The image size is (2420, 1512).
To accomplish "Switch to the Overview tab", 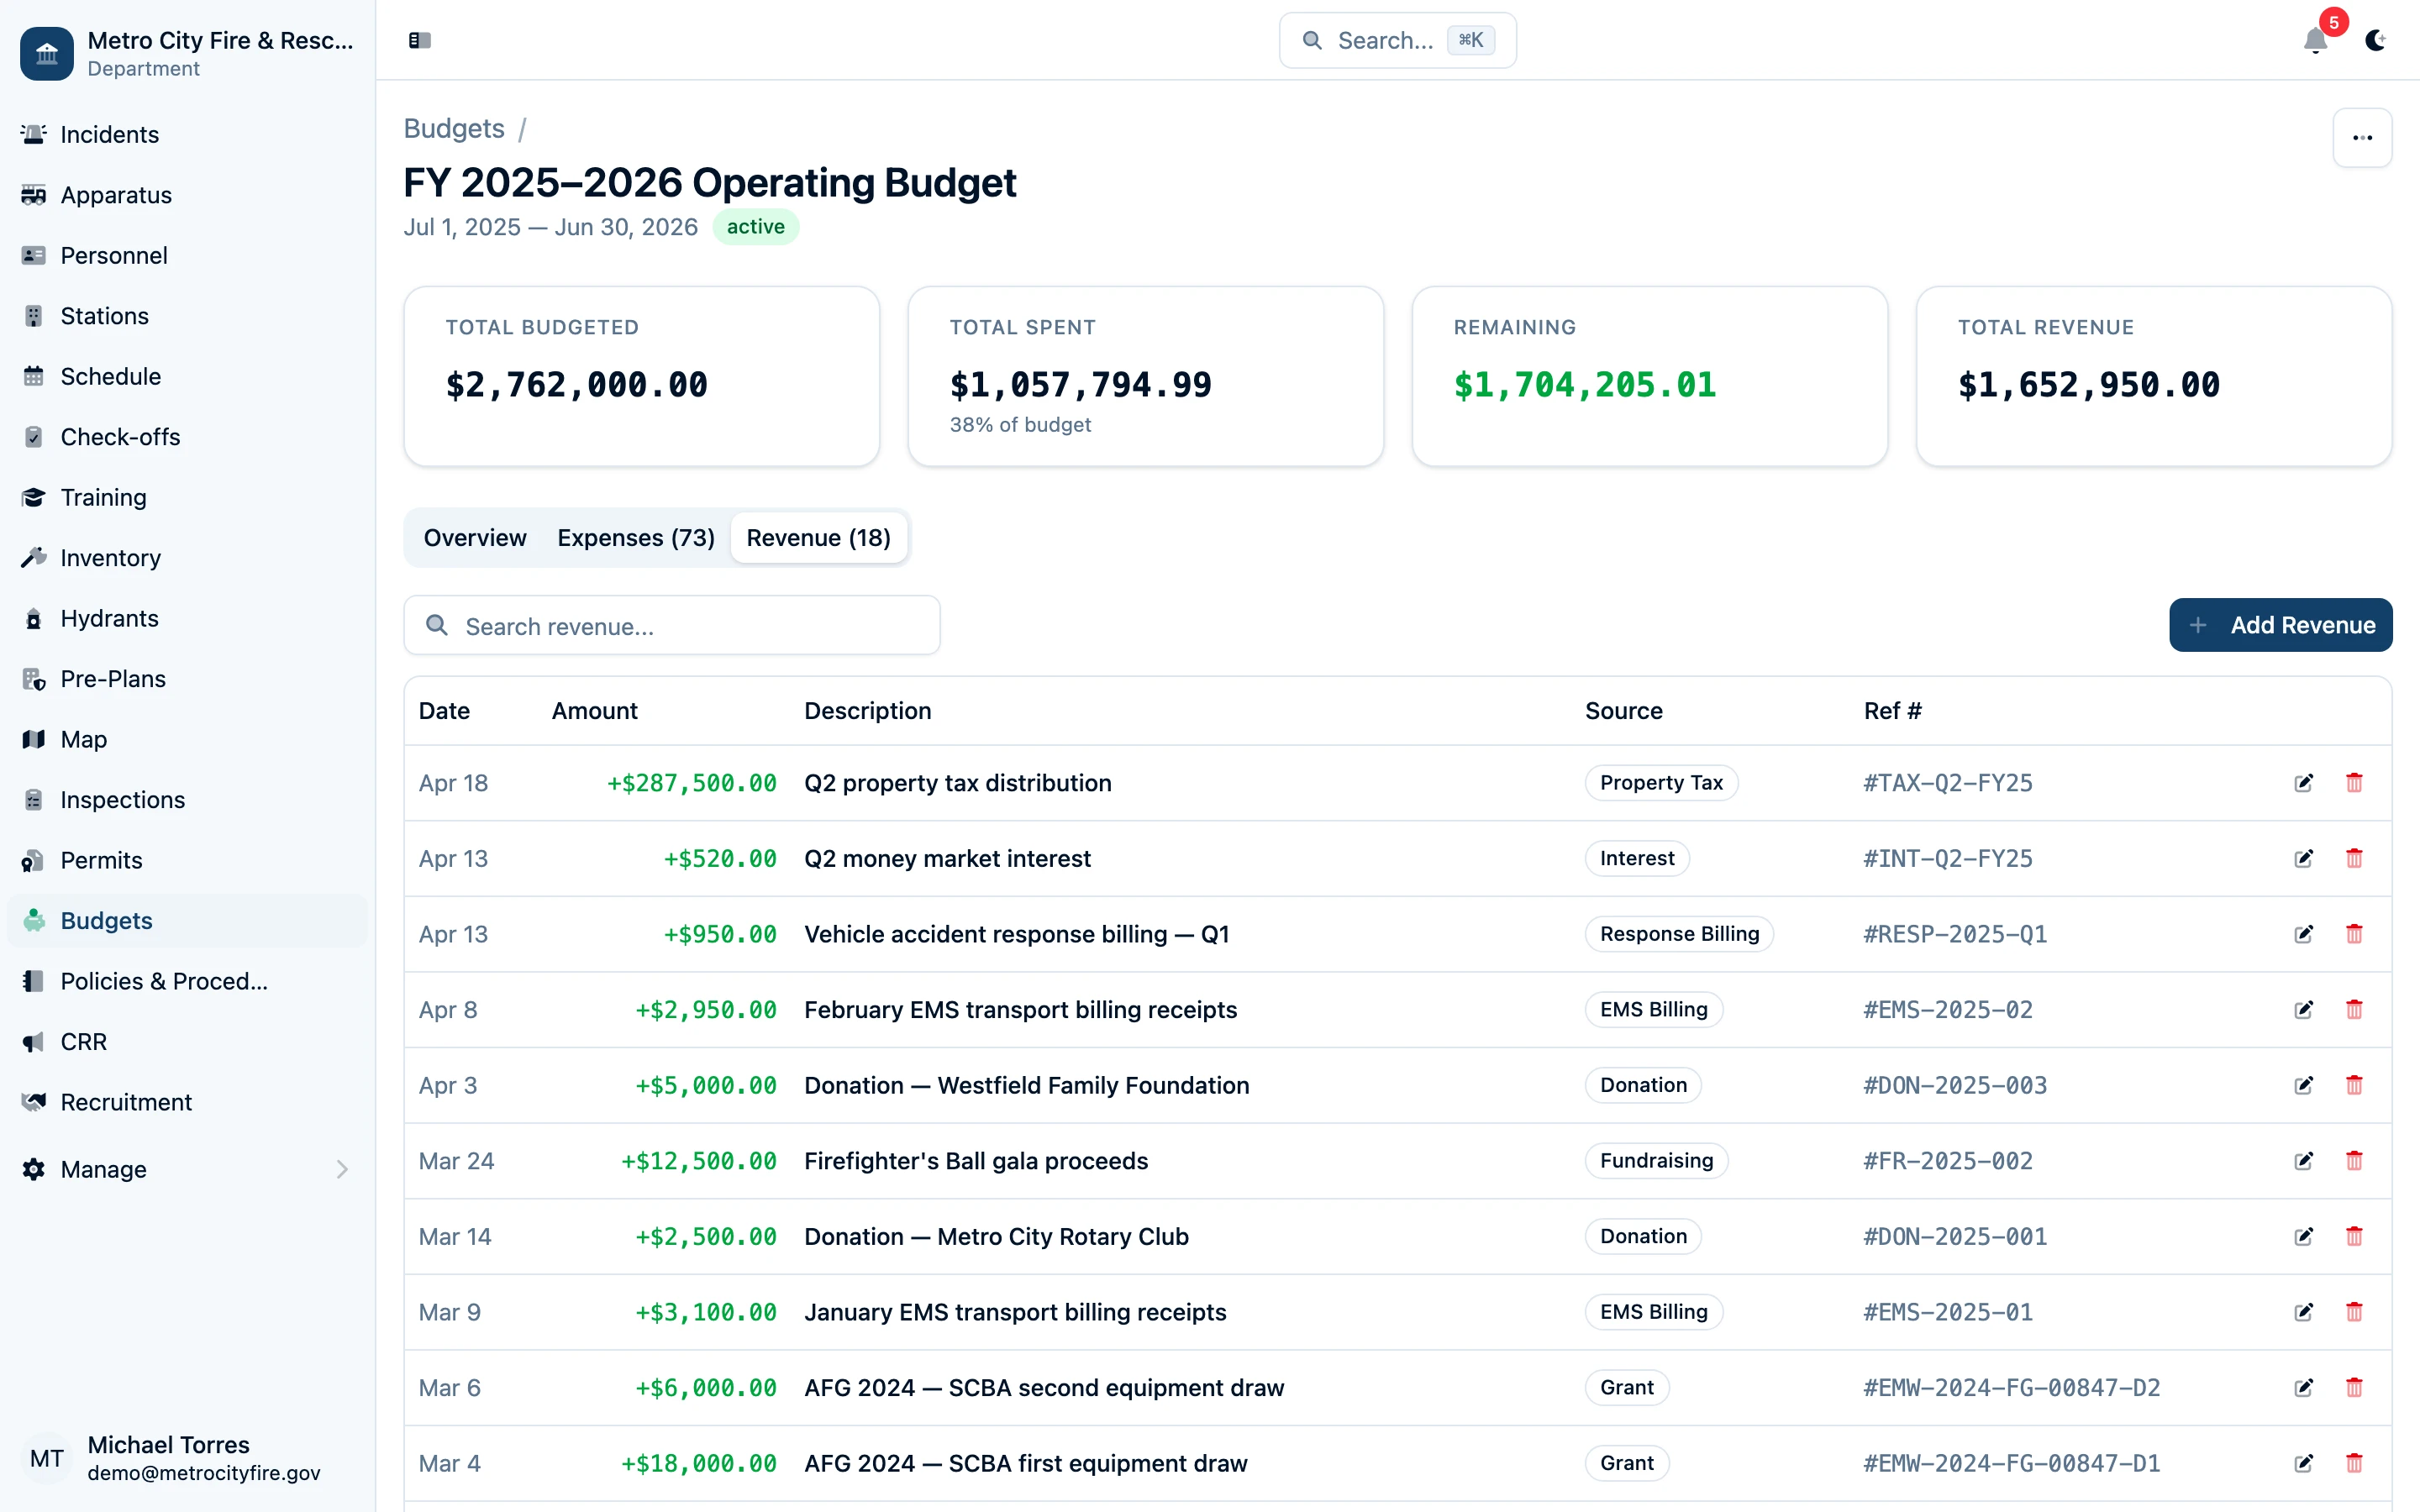I will [475, 537].
